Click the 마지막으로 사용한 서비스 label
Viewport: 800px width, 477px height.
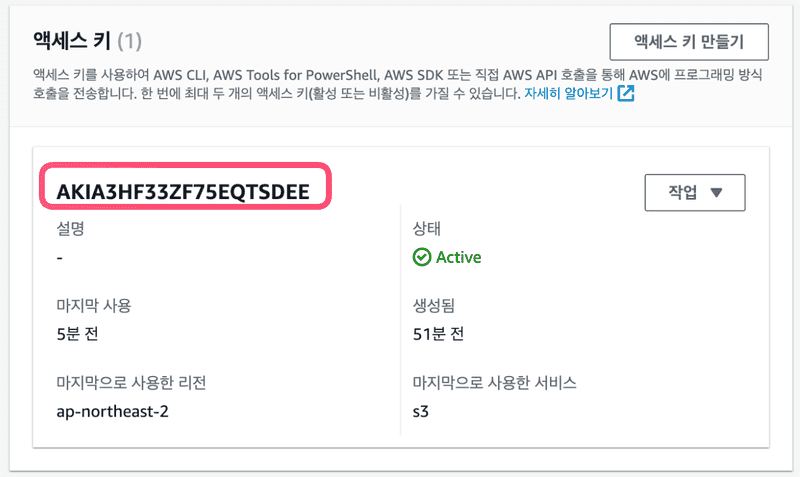click(495, 382)
